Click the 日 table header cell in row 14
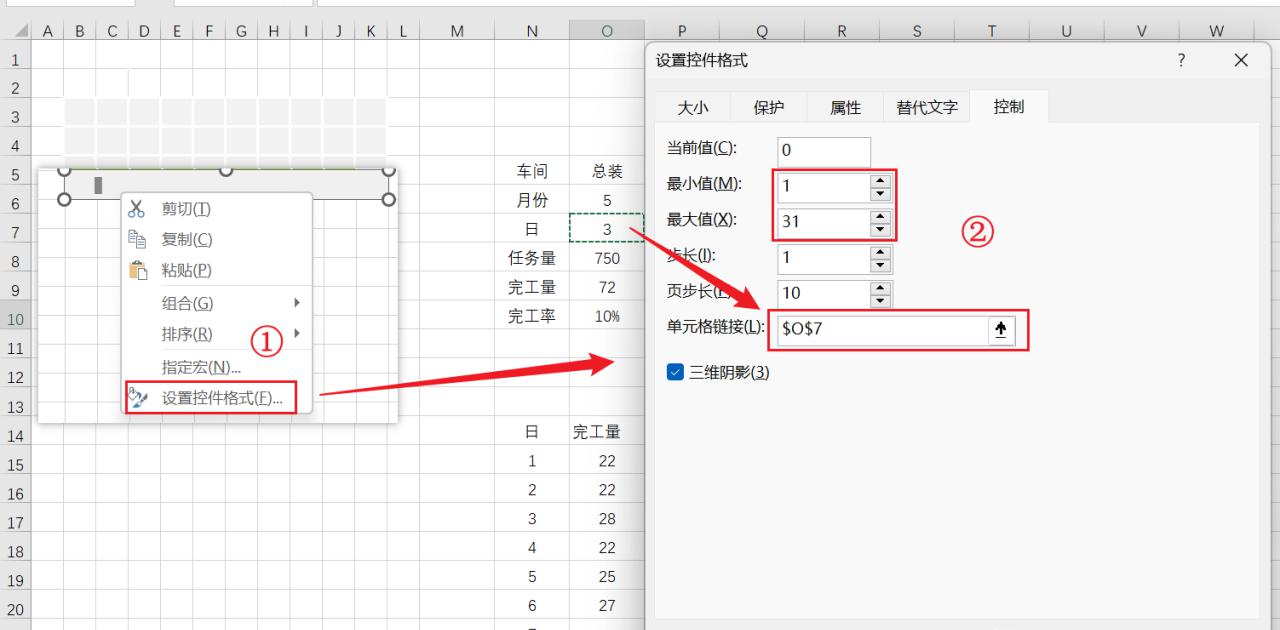The width and height of the screenshot is (1280, 630). [x=532, y=432]
